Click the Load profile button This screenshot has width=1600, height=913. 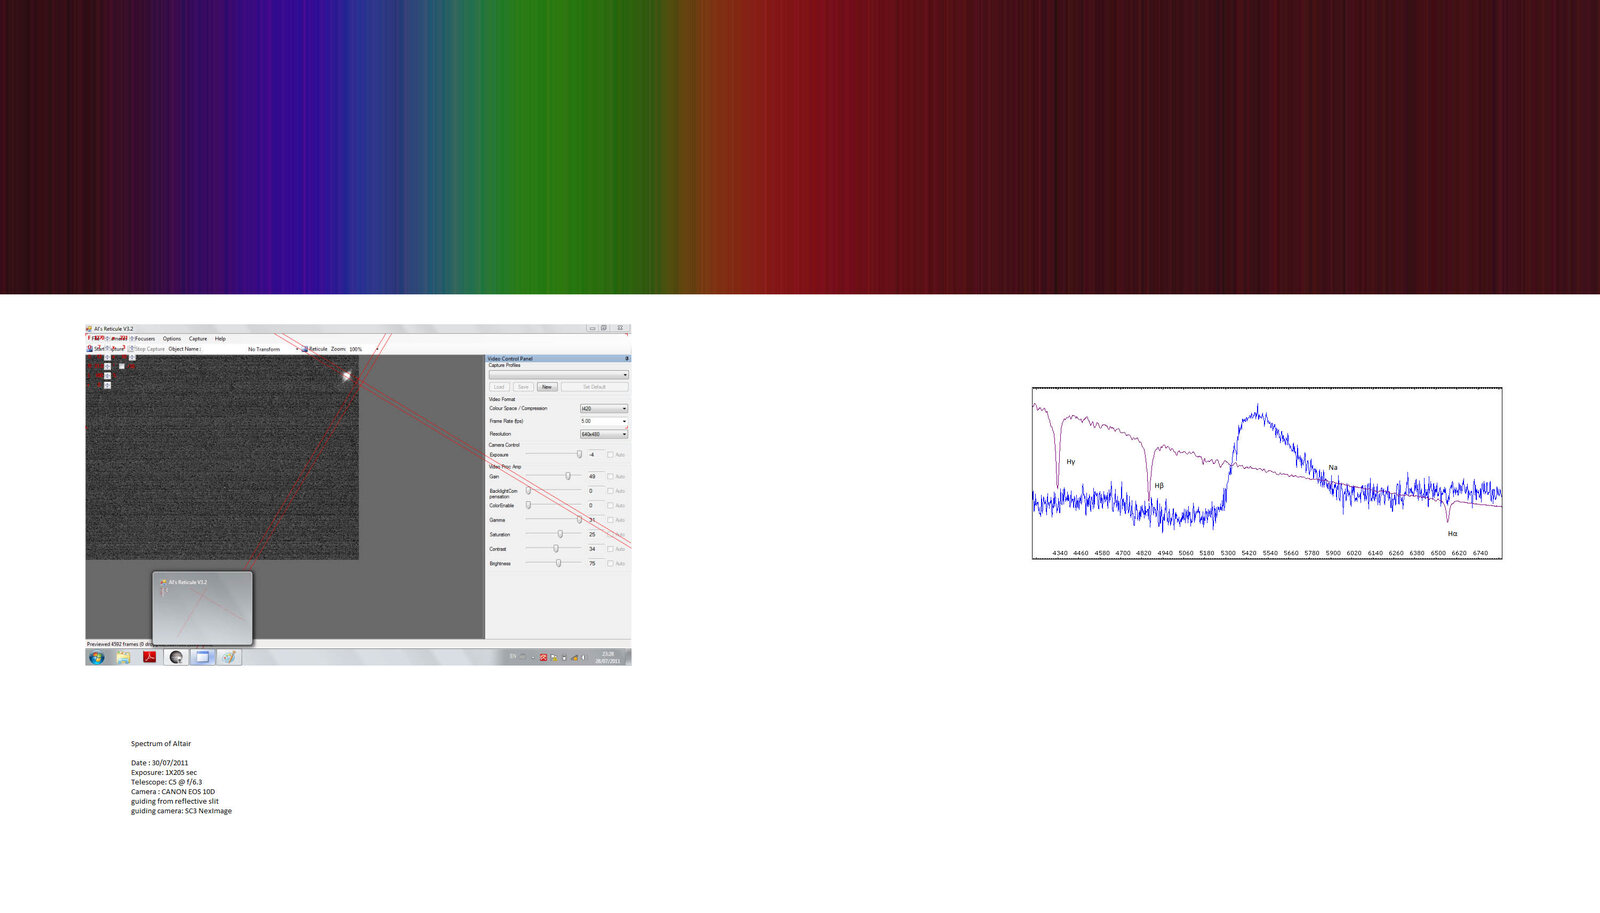coord(499,387)
